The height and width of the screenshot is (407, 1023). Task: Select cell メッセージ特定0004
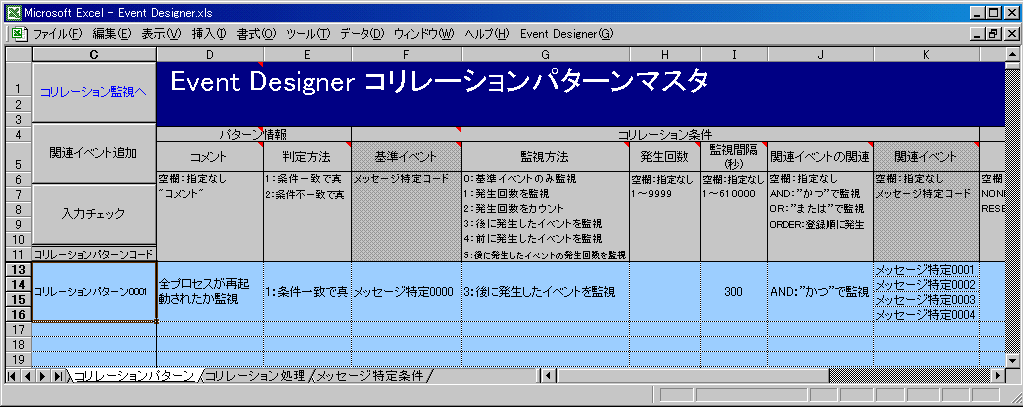(926, 315)
